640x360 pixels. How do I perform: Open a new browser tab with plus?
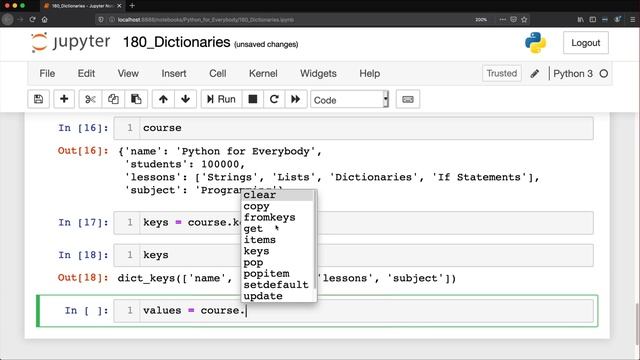tap(132, 6)
